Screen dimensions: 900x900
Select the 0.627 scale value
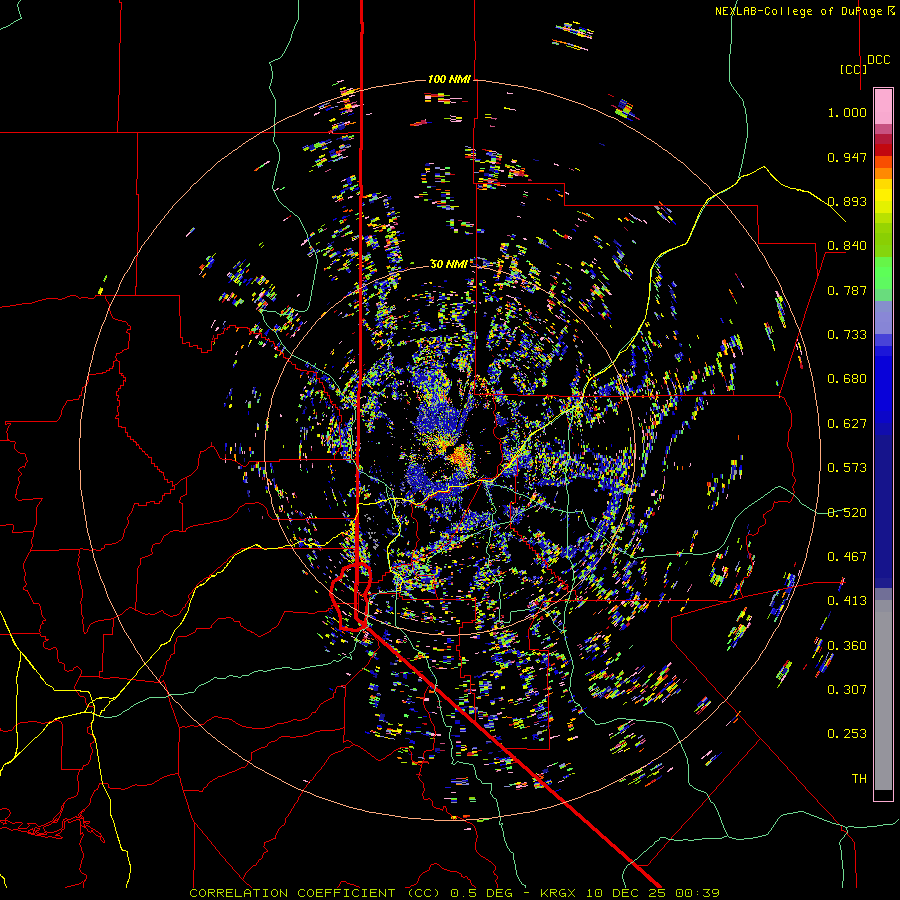(x=847, y=424)
